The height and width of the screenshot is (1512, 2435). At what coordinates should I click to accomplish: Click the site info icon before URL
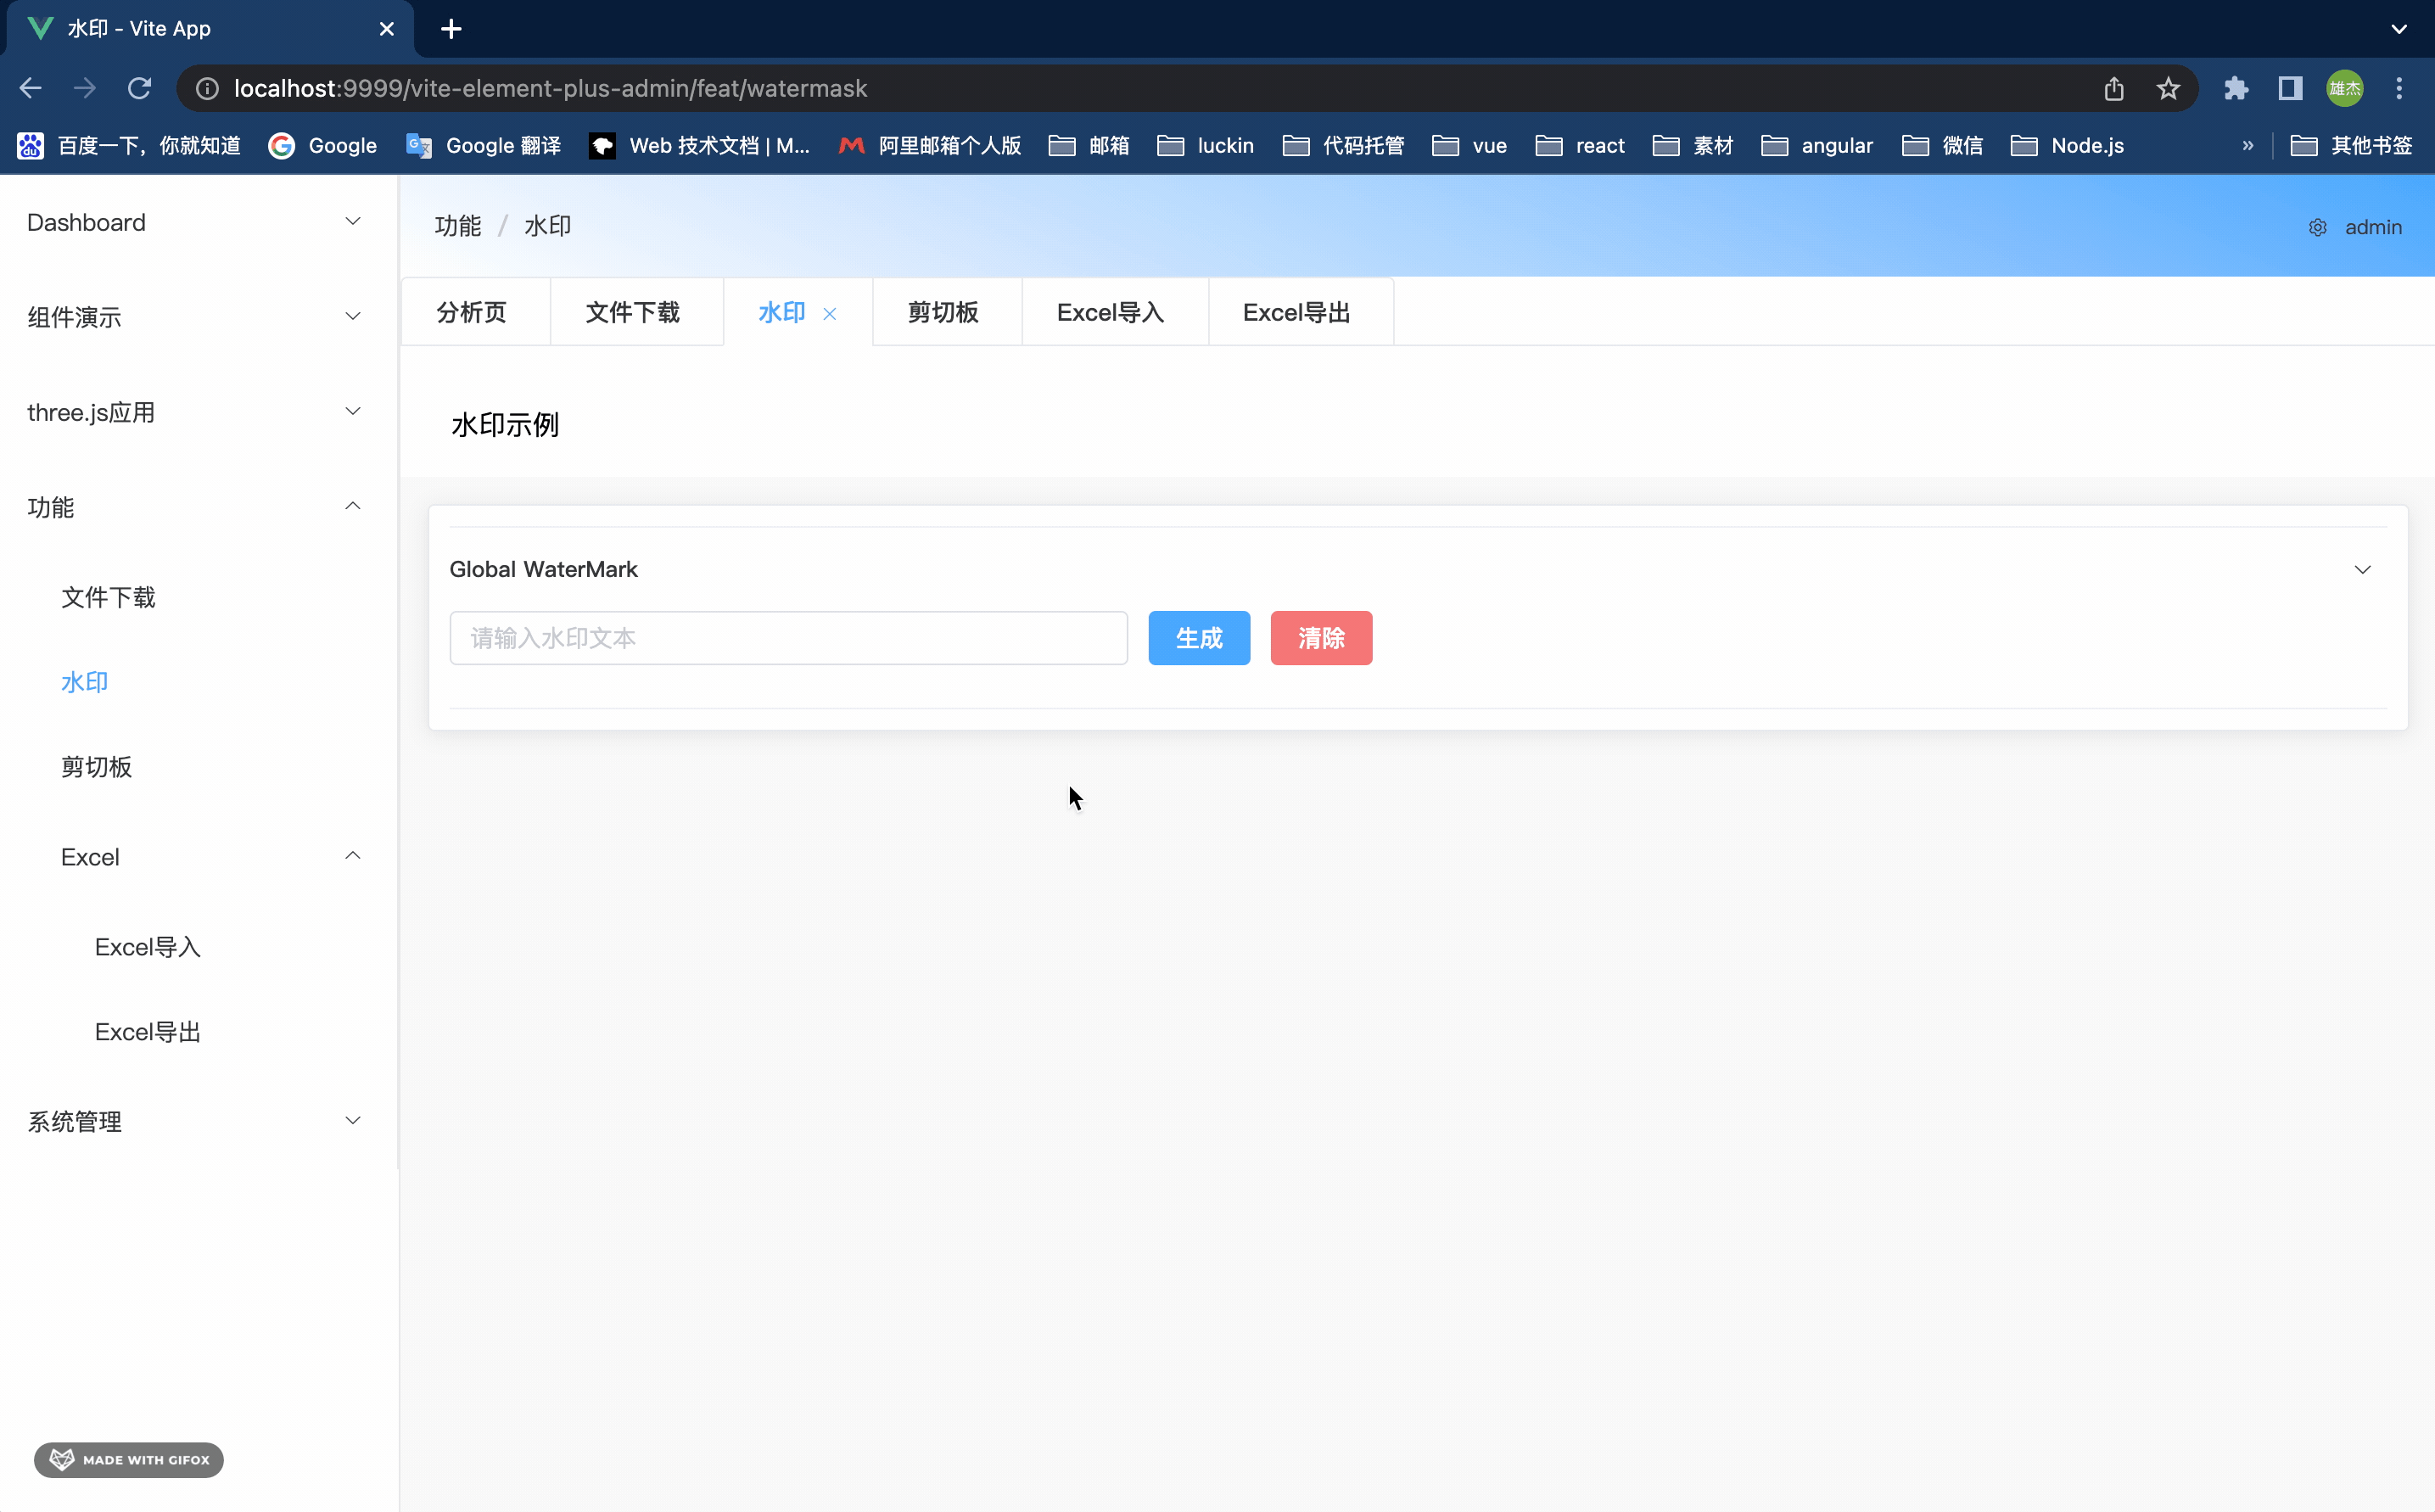pos(207,89)
